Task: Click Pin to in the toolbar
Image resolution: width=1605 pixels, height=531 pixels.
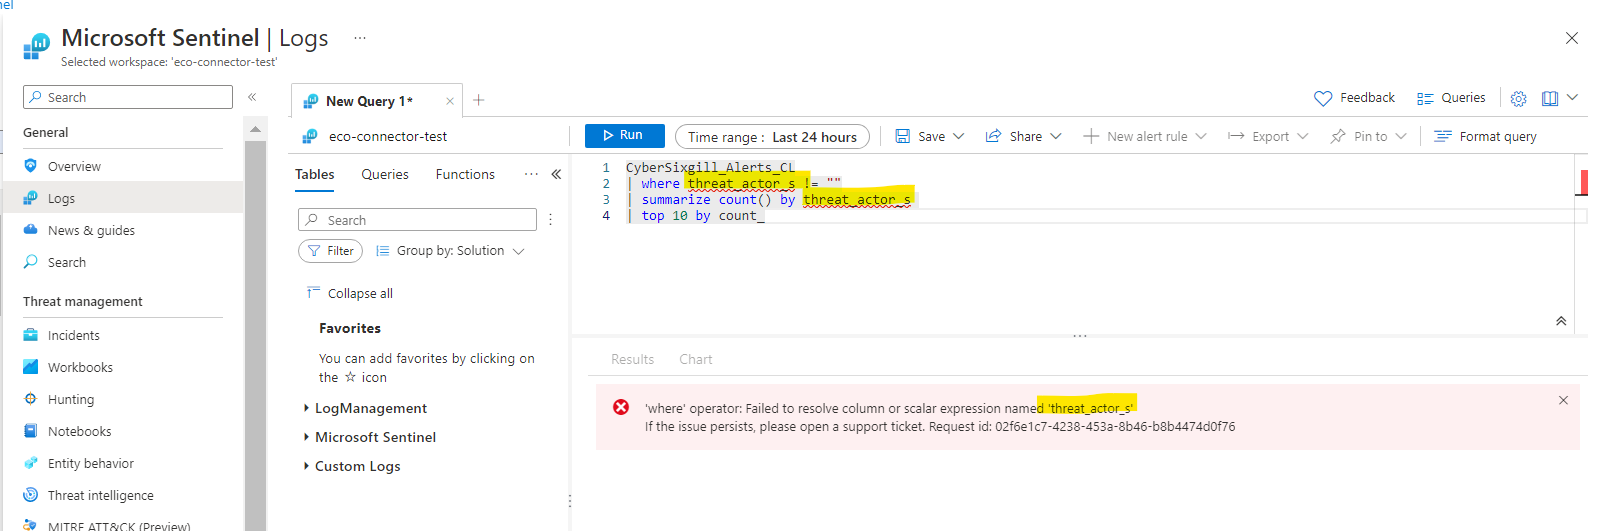Action: pos(1359,136)
